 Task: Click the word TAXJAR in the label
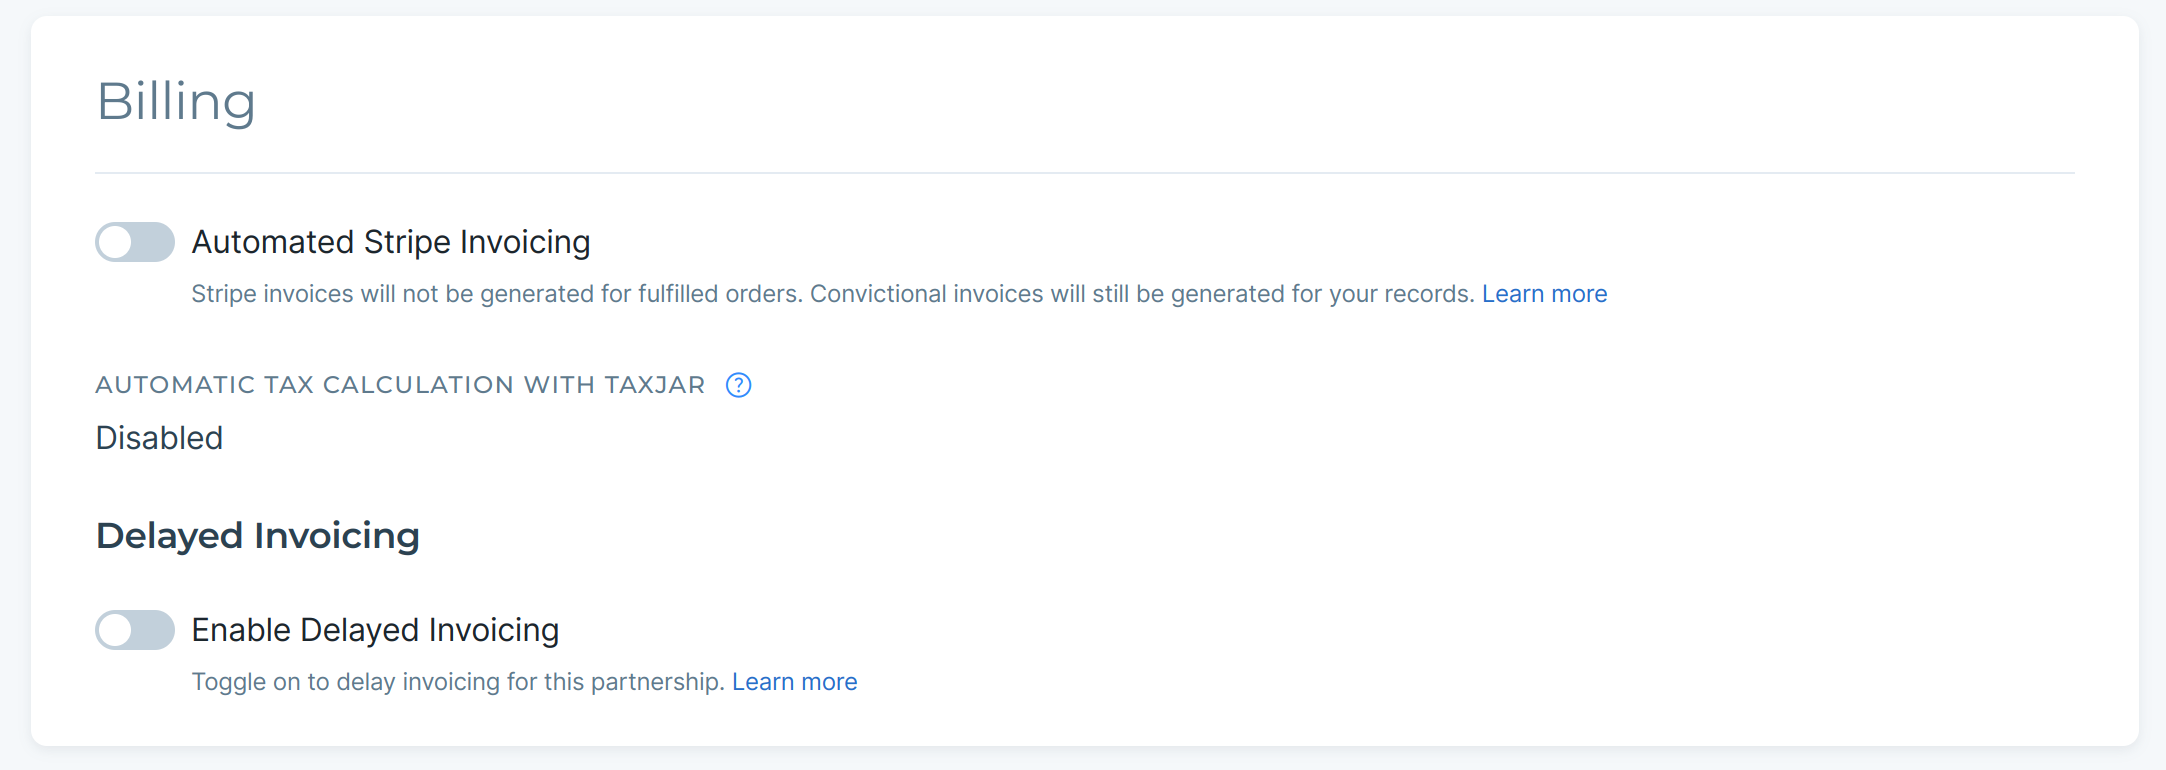point(655,385)
